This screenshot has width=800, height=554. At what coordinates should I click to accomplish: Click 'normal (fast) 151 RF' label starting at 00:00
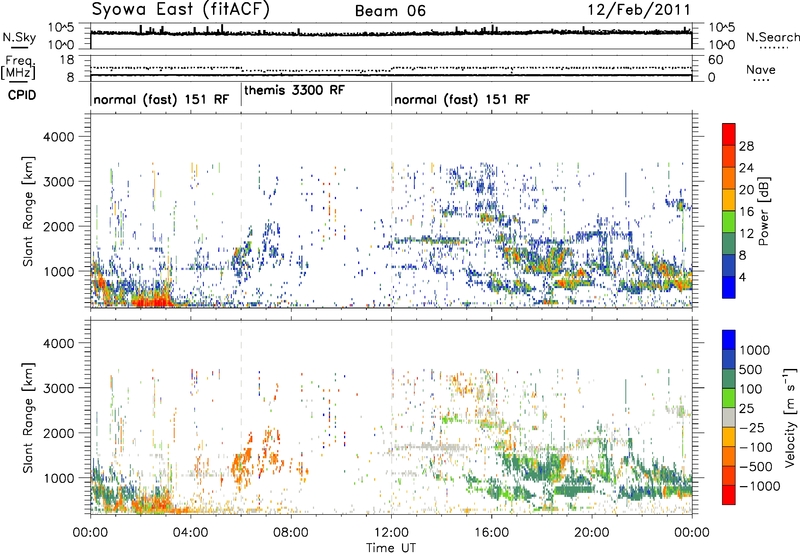[x=161, y=99]
